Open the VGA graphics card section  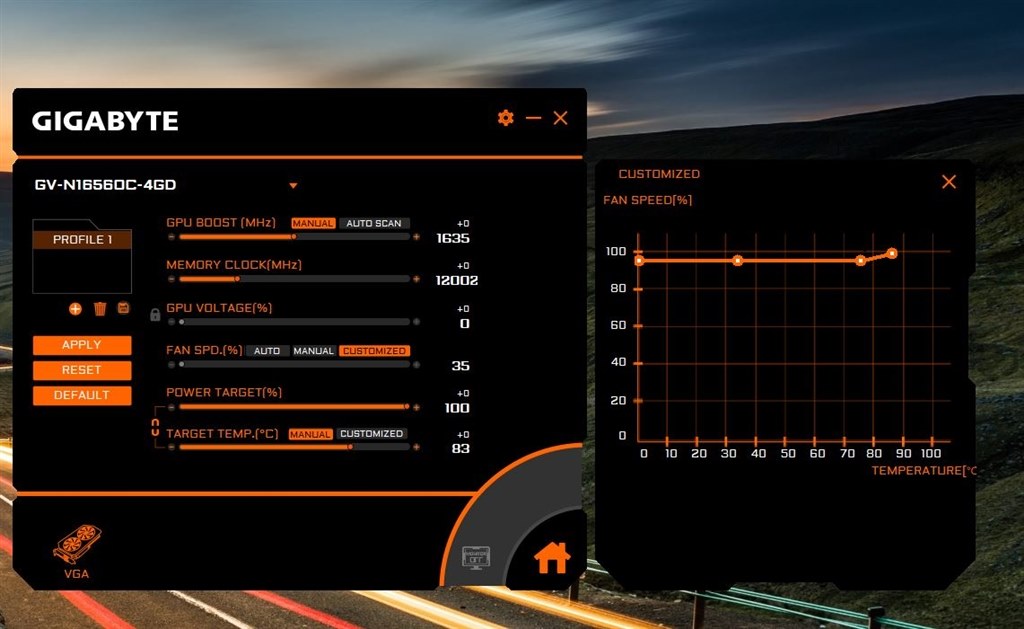pos(76,552)
